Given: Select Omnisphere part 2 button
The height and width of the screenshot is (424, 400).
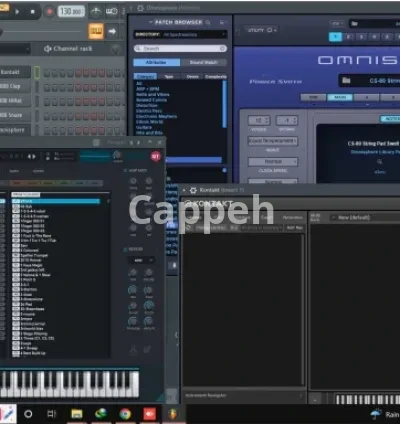Looking at the screenshot, I should 348,37.
